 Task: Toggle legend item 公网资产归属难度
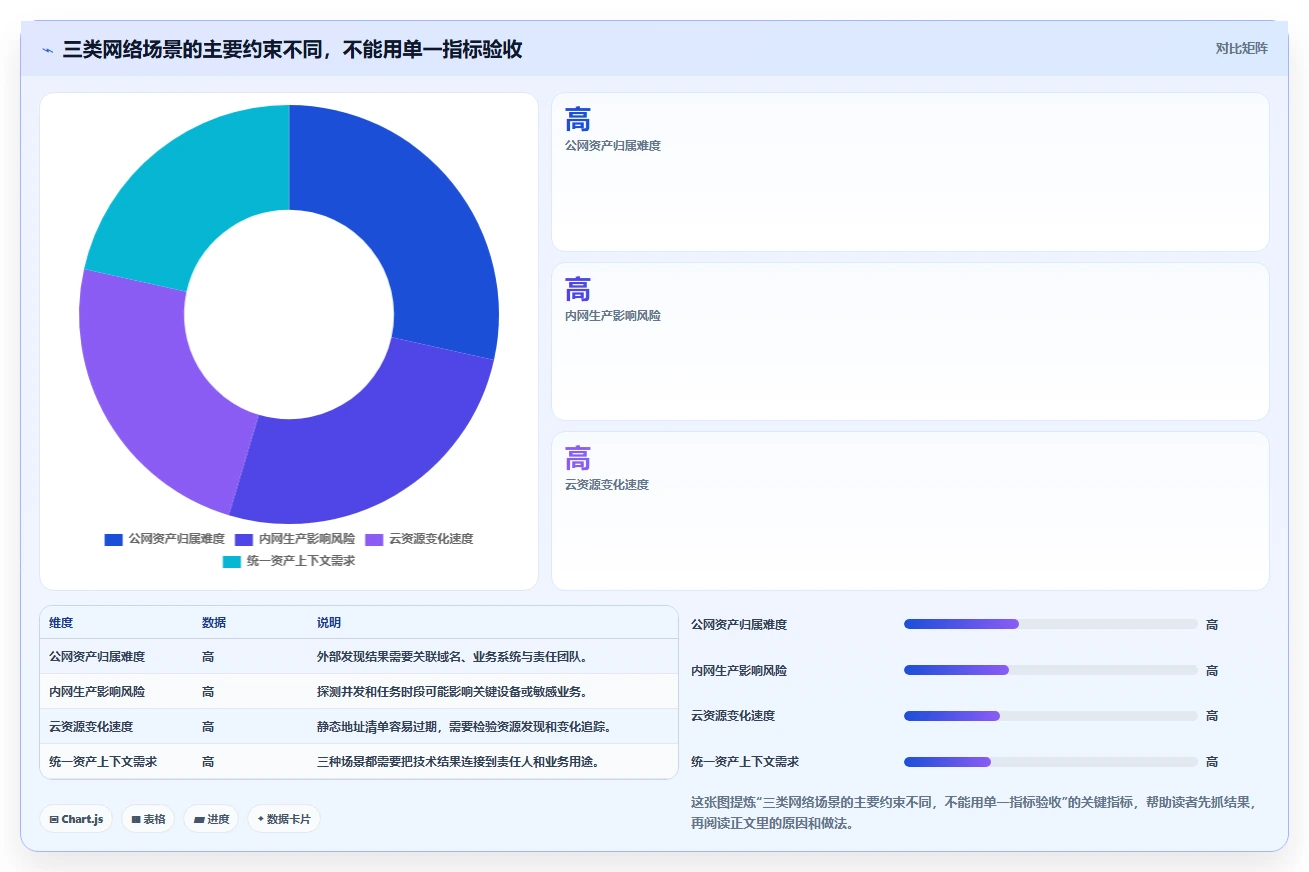pyautogui.click(x=165, y=539)
